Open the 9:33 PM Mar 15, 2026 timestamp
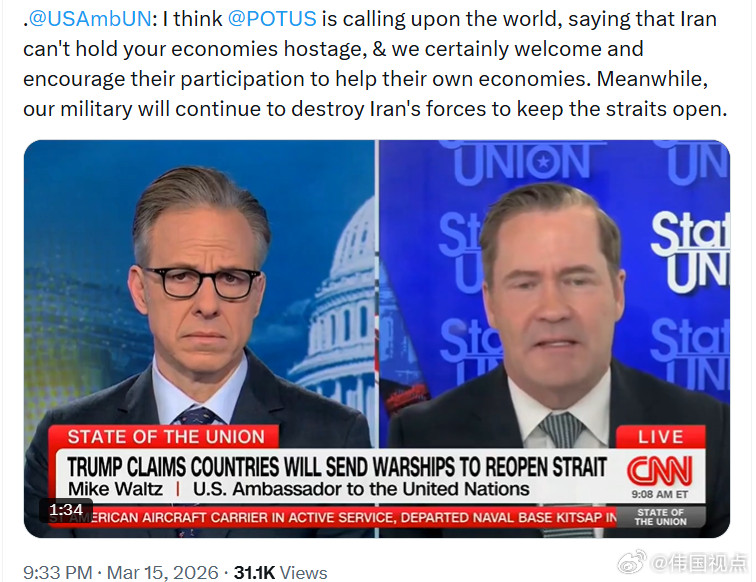This screenshot has height=582, width=756. (121, 573)
